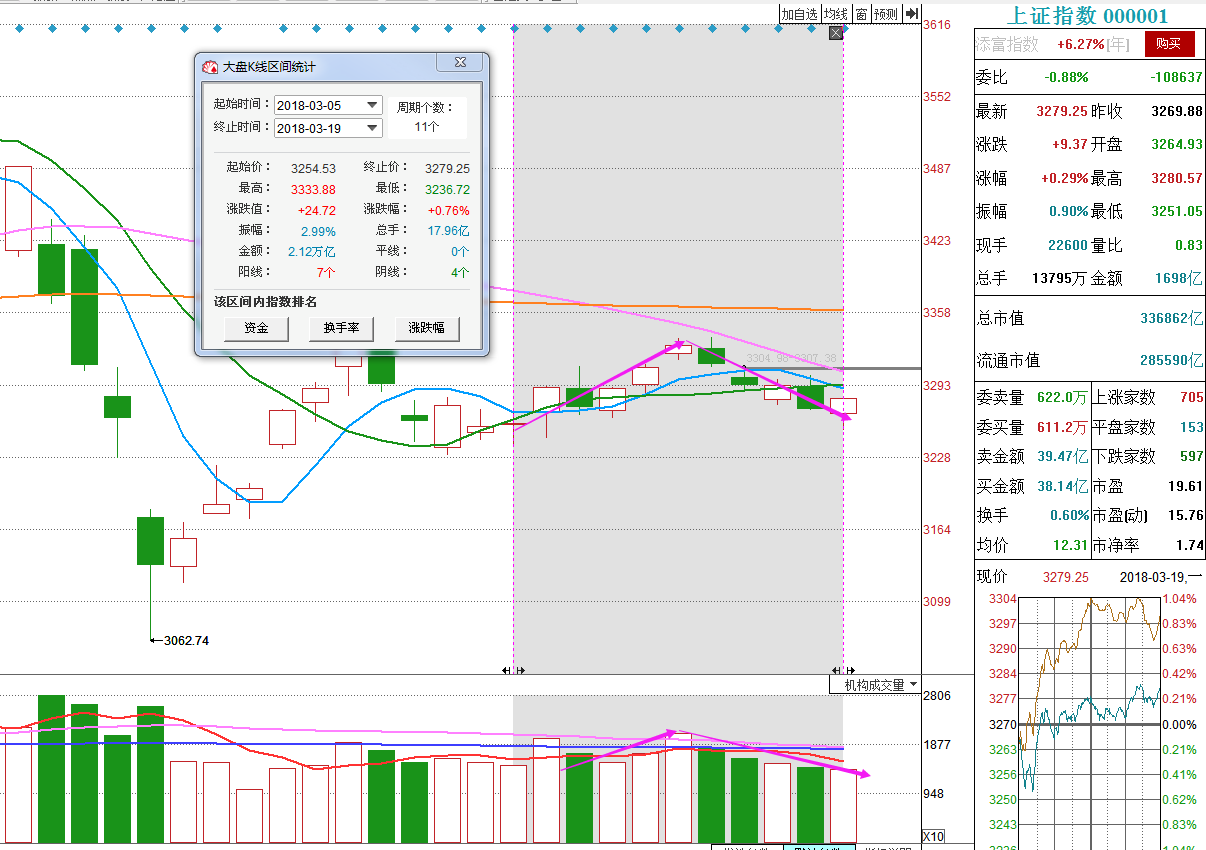Screen dimensions: 1206x850
Task: Click the 委买量 611.2万 value
Action: click(1063, 428)
